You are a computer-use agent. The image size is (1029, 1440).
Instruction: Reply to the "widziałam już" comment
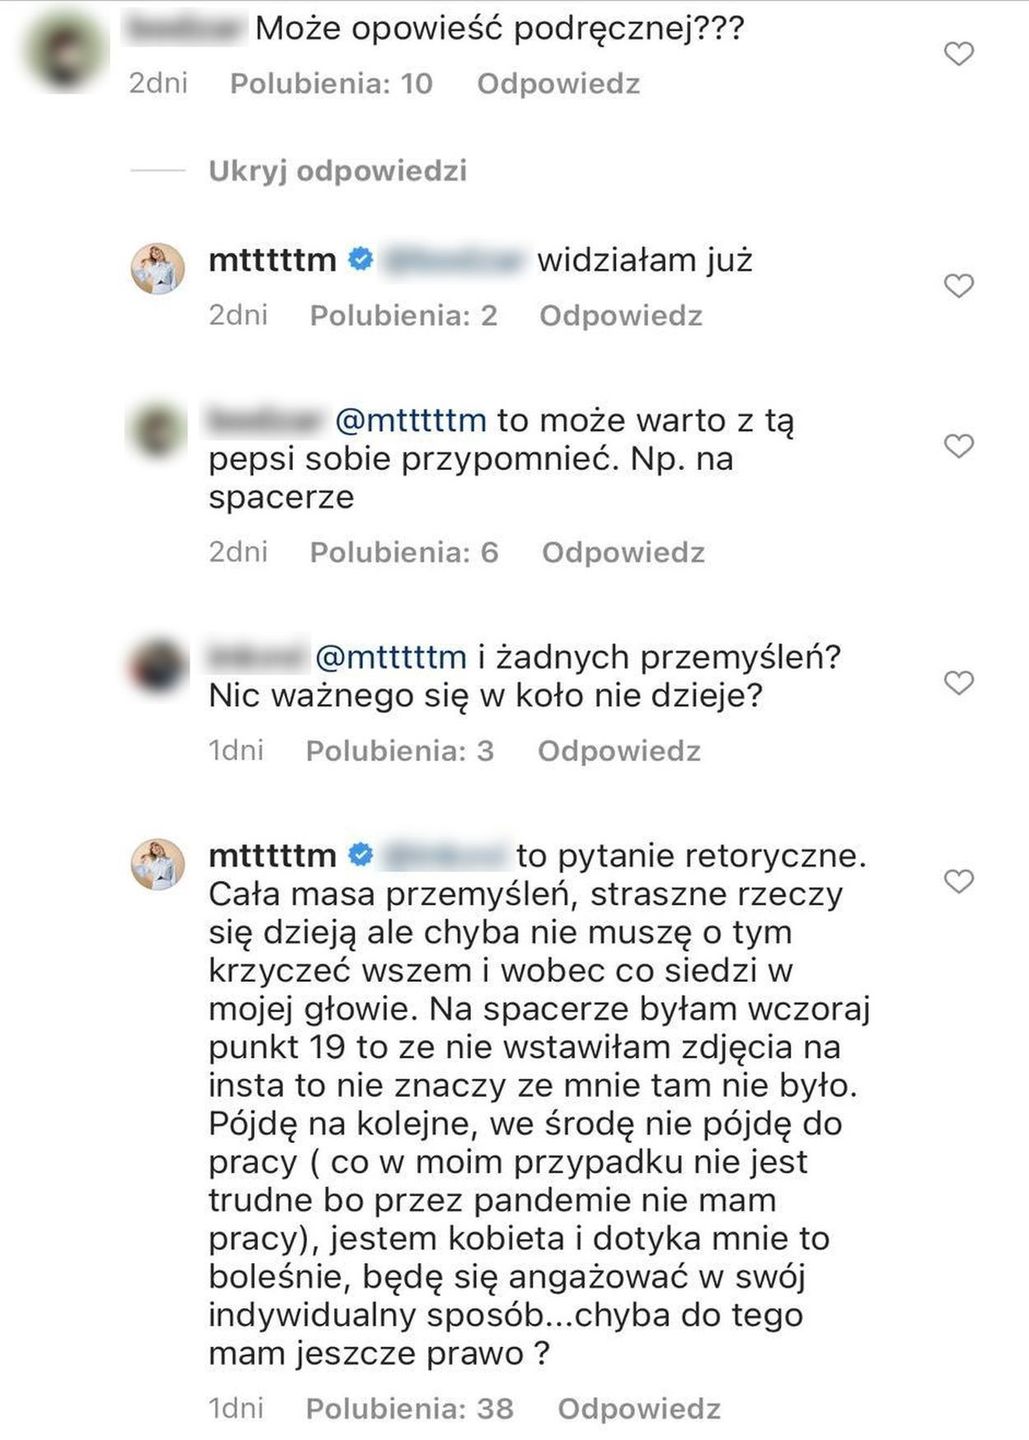tap(620, 316)
